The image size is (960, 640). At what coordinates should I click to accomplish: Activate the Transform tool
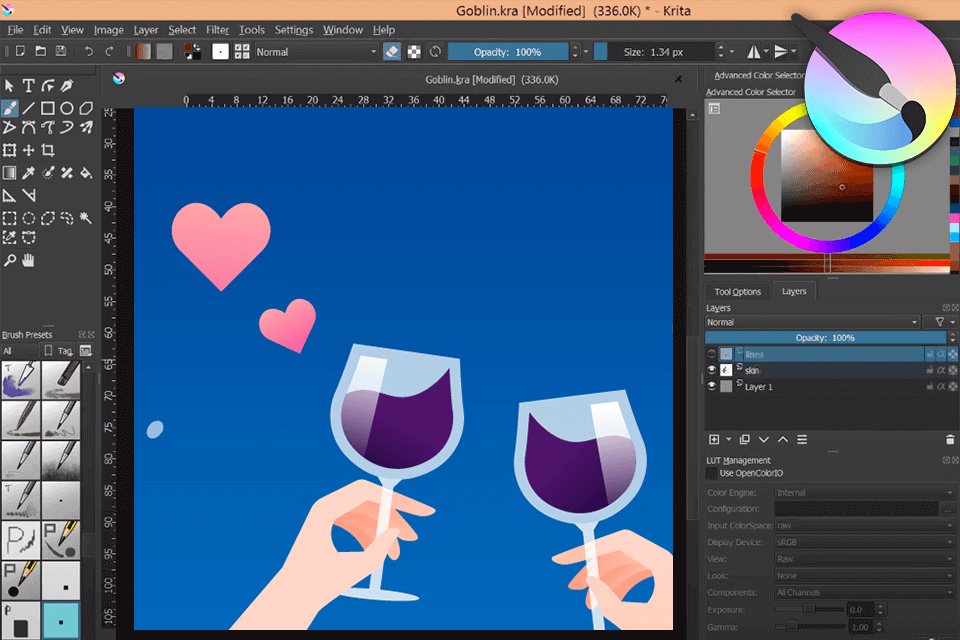coord(10,148)
